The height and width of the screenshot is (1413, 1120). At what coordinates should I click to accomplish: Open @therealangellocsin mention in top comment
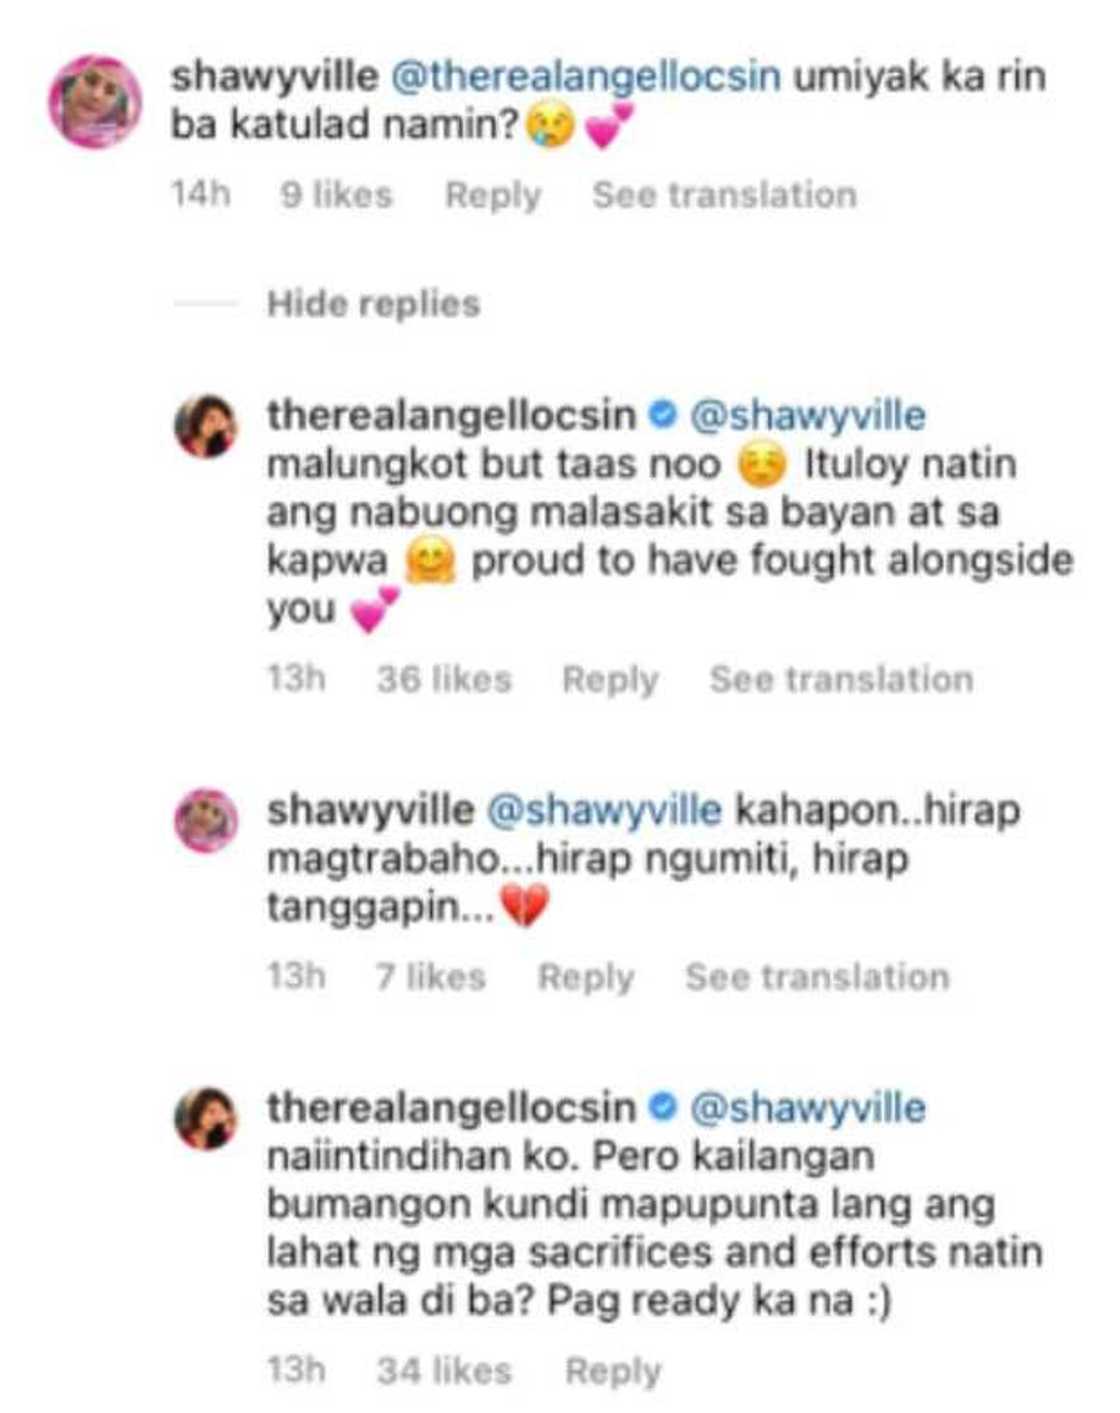tap(585, 78)
